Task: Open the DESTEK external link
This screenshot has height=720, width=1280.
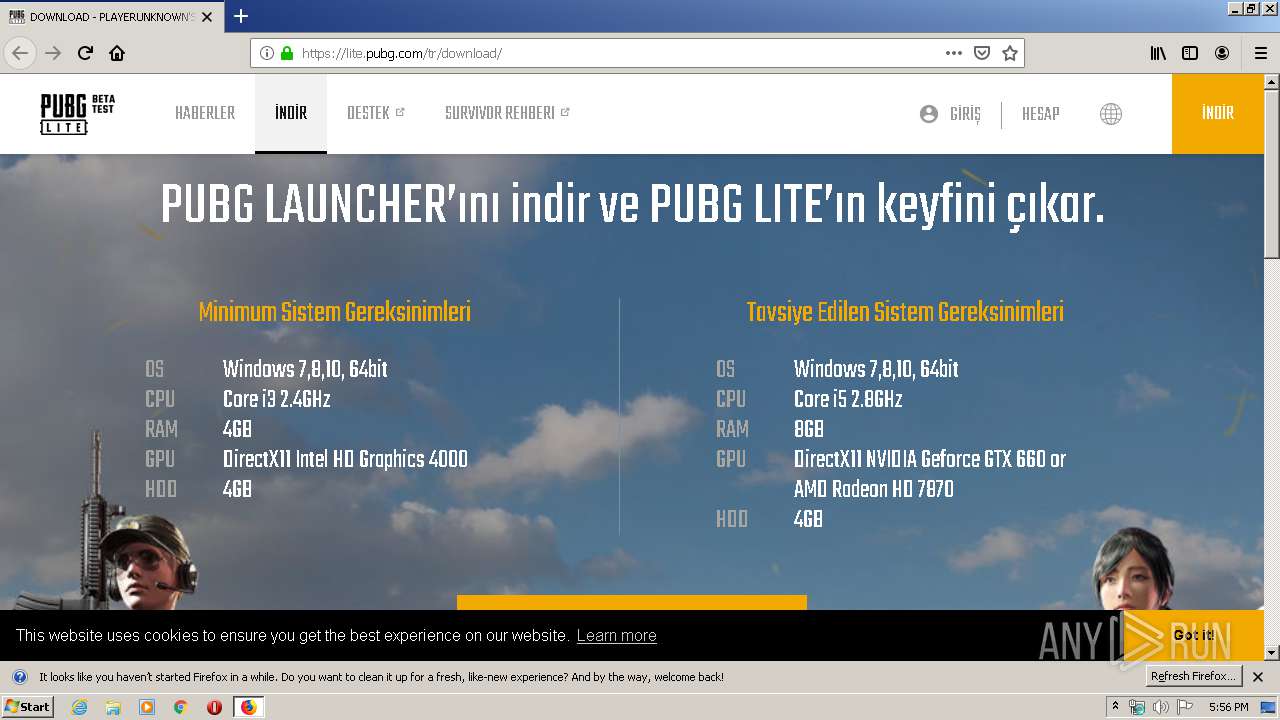Action: [x=375, y=113]
